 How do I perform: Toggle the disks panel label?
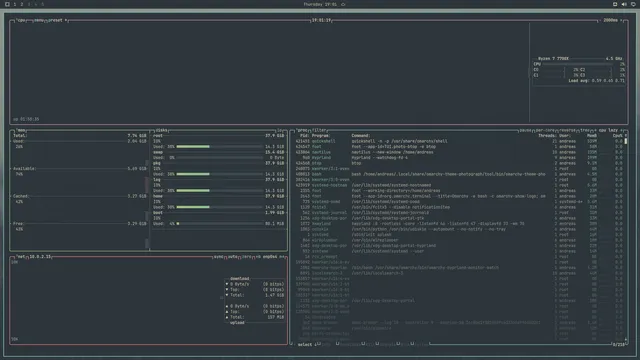tap(161, 130)
